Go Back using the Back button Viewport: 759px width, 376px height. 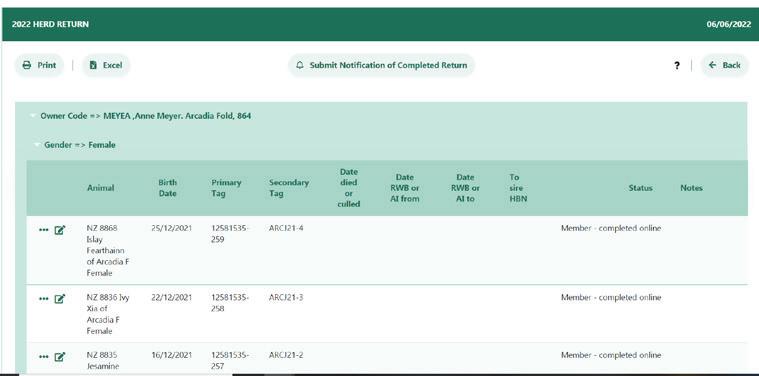pos(725,65)
